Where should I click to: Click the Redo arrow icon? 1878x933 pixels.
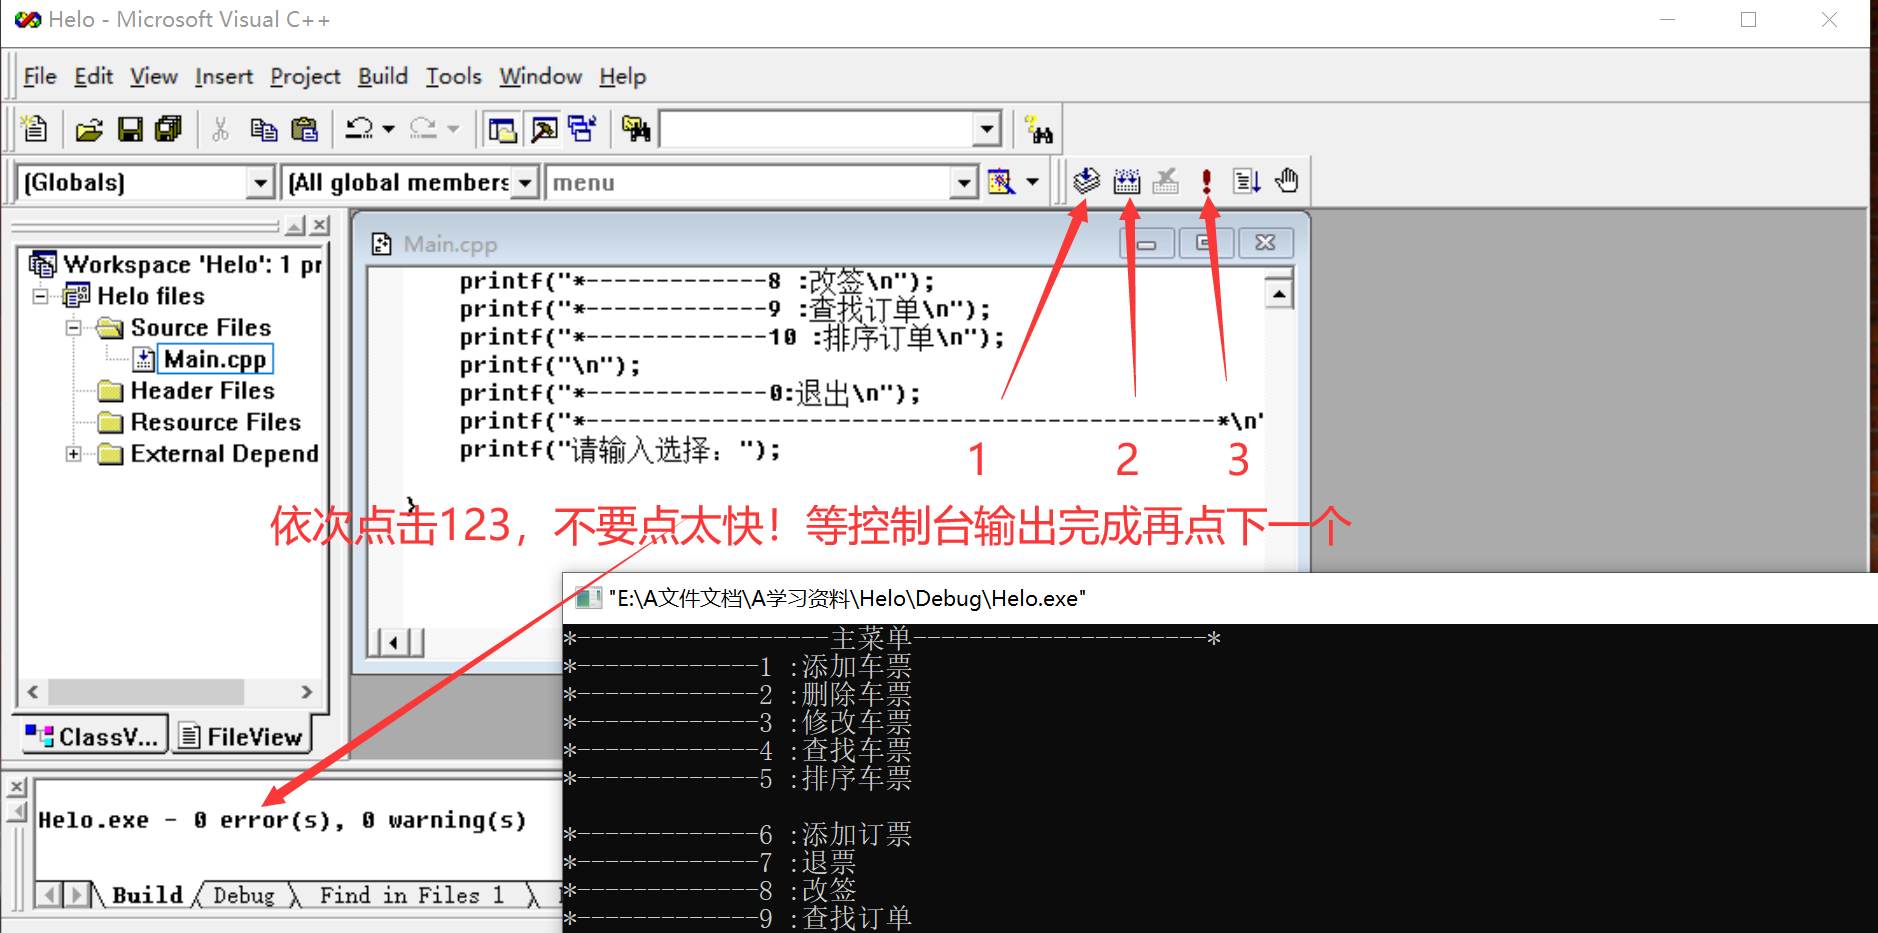[423, 129]
